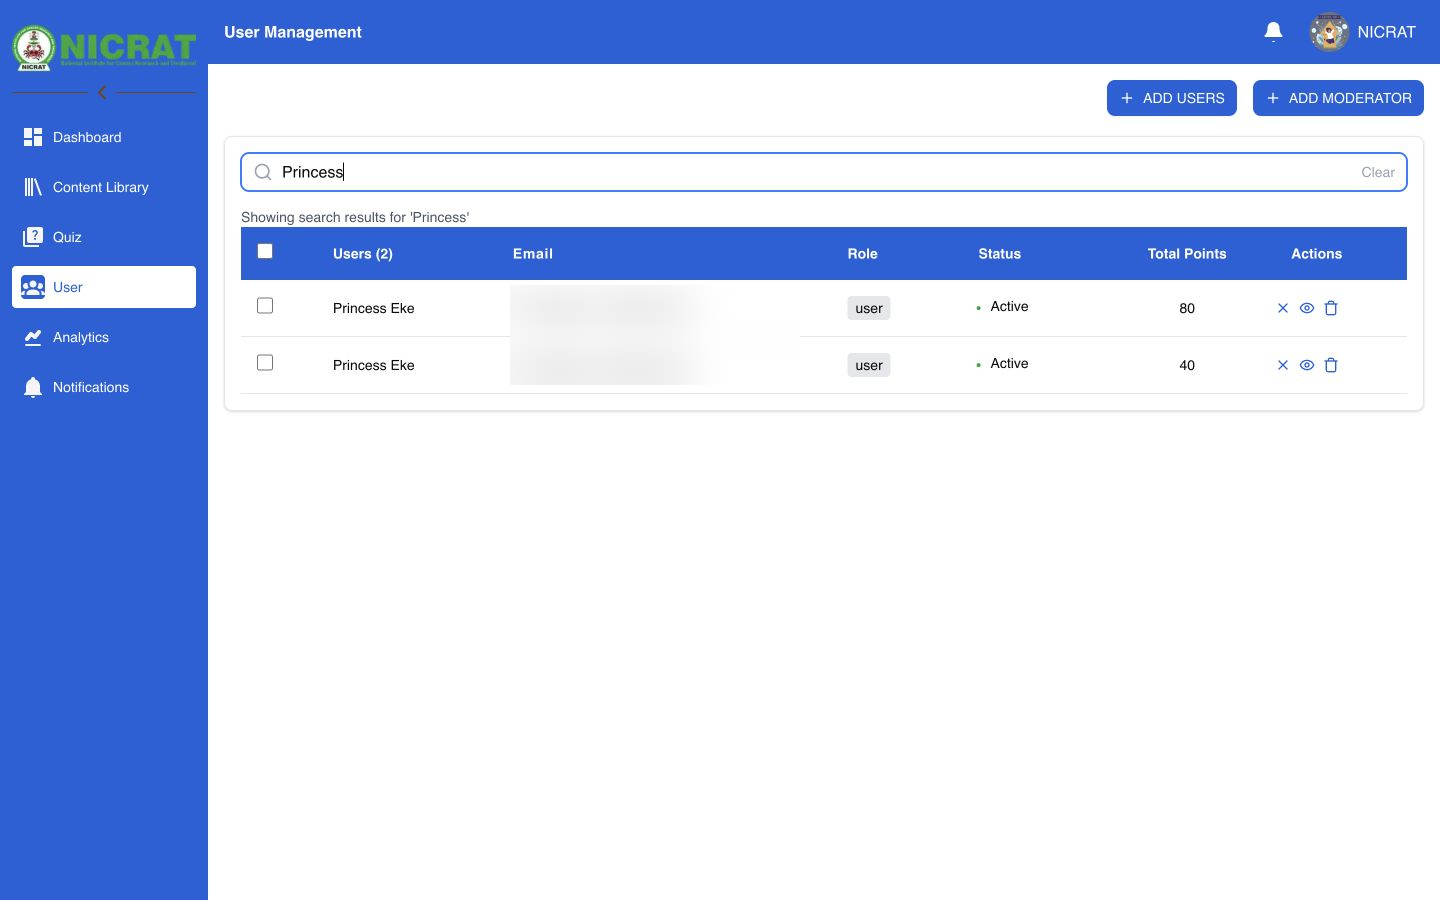Focus the user search field
The image size is (1440, 900).
pos(824,172)
